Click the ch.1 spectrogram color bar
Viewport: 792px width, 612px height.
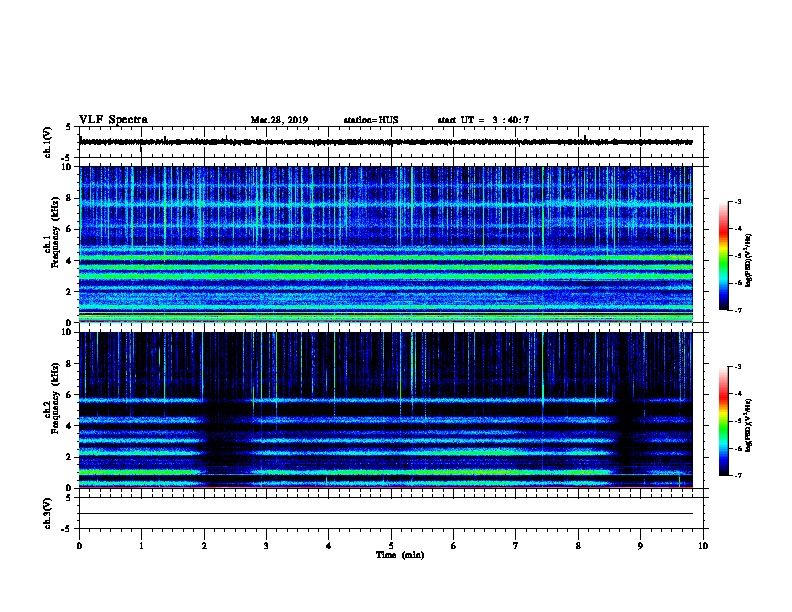(x=723, y=256)
